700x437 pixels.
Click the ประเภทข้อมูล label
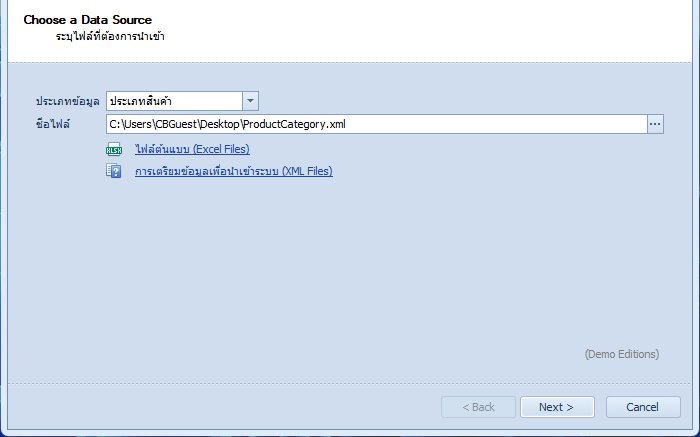(x=67, y=101)
